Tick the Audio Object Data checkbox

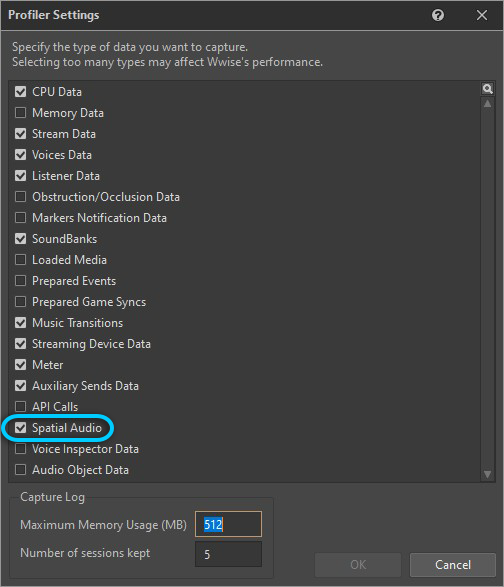[x=21, y=470]
